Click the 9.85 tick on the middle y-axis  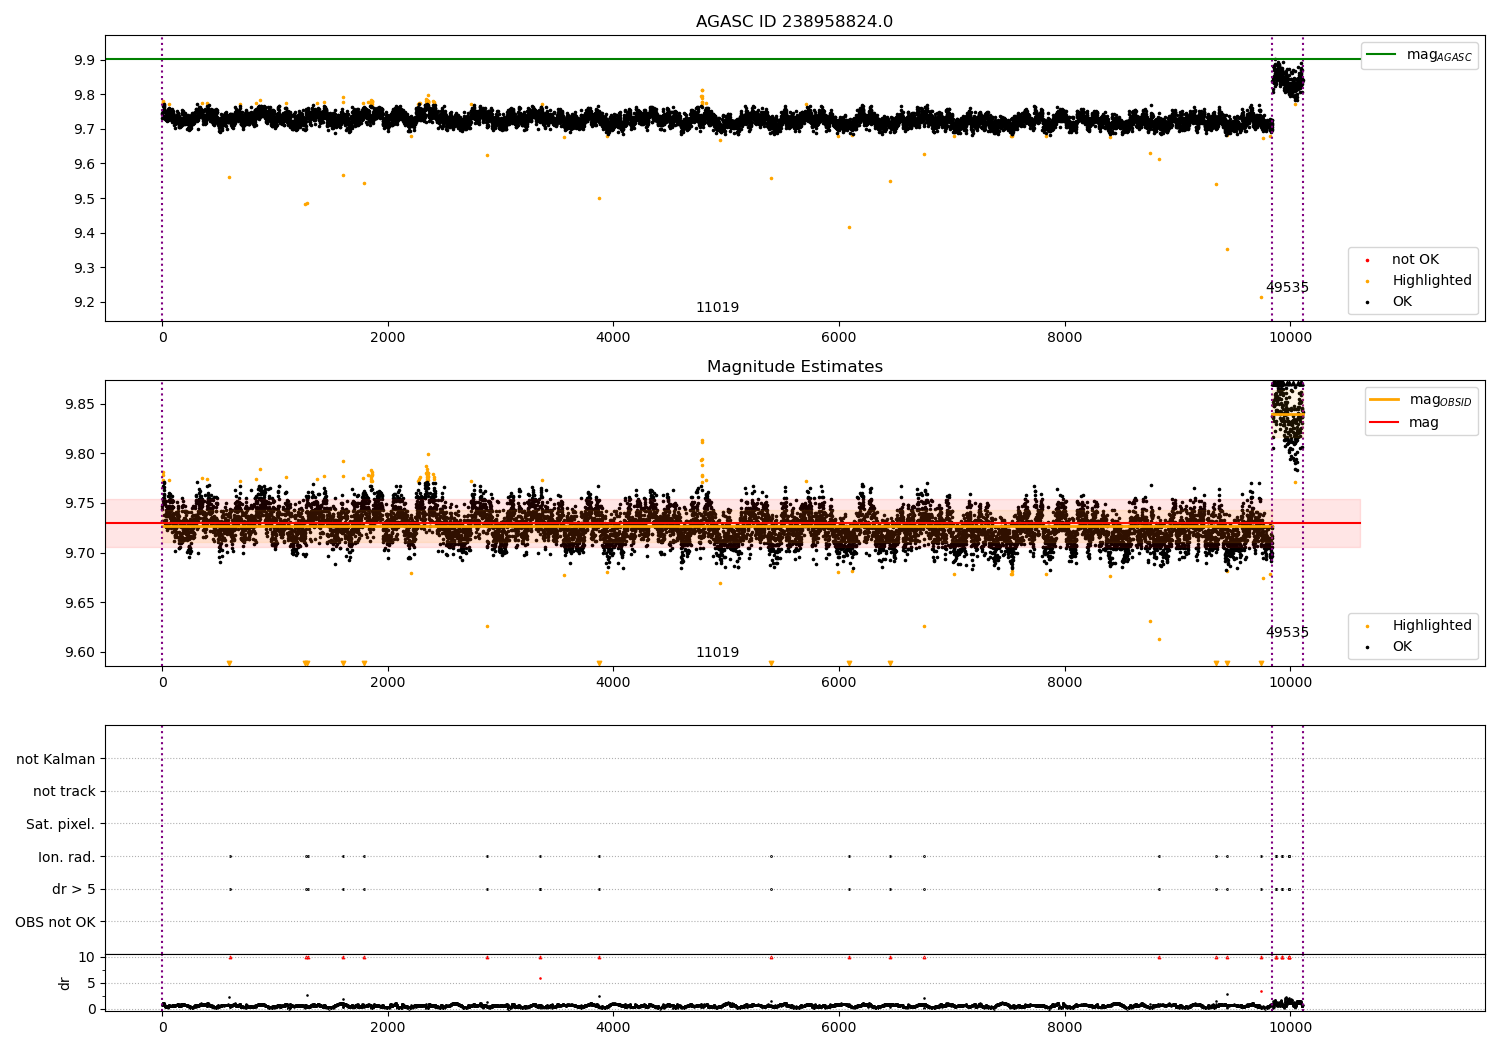tap(80, 405)
